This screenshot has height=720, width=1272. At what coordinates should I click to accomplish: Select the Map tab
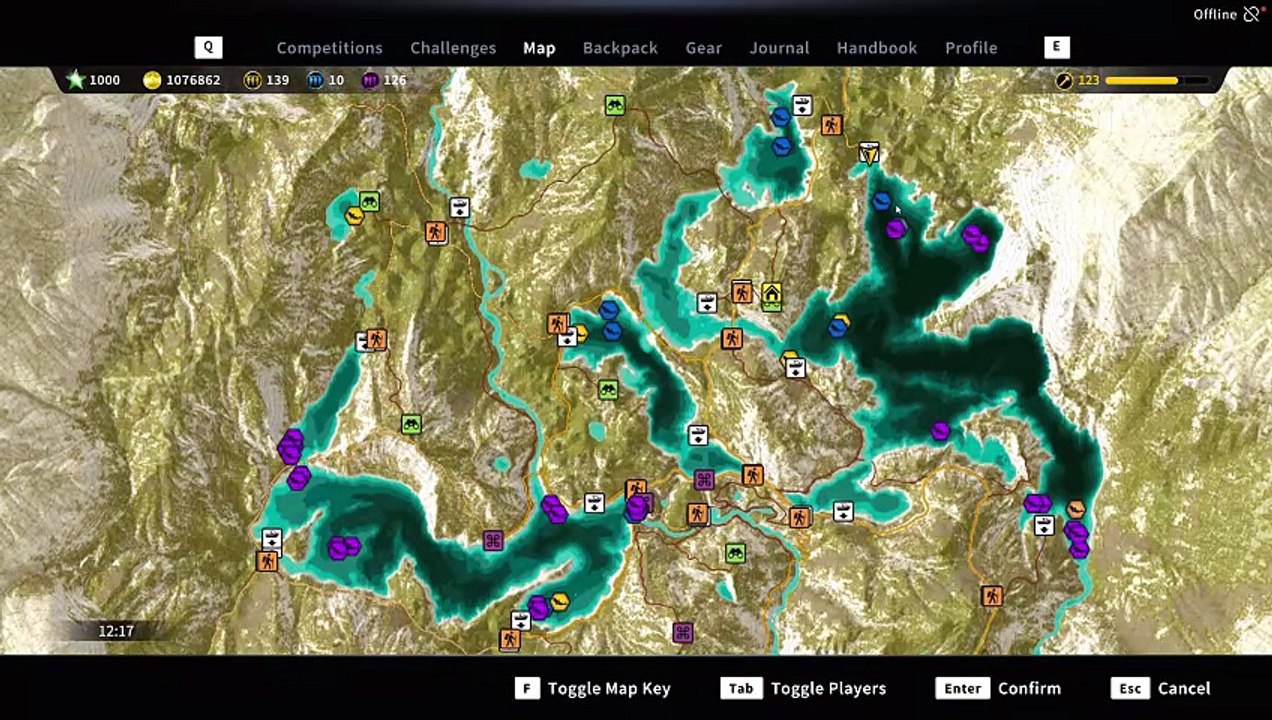539,48
